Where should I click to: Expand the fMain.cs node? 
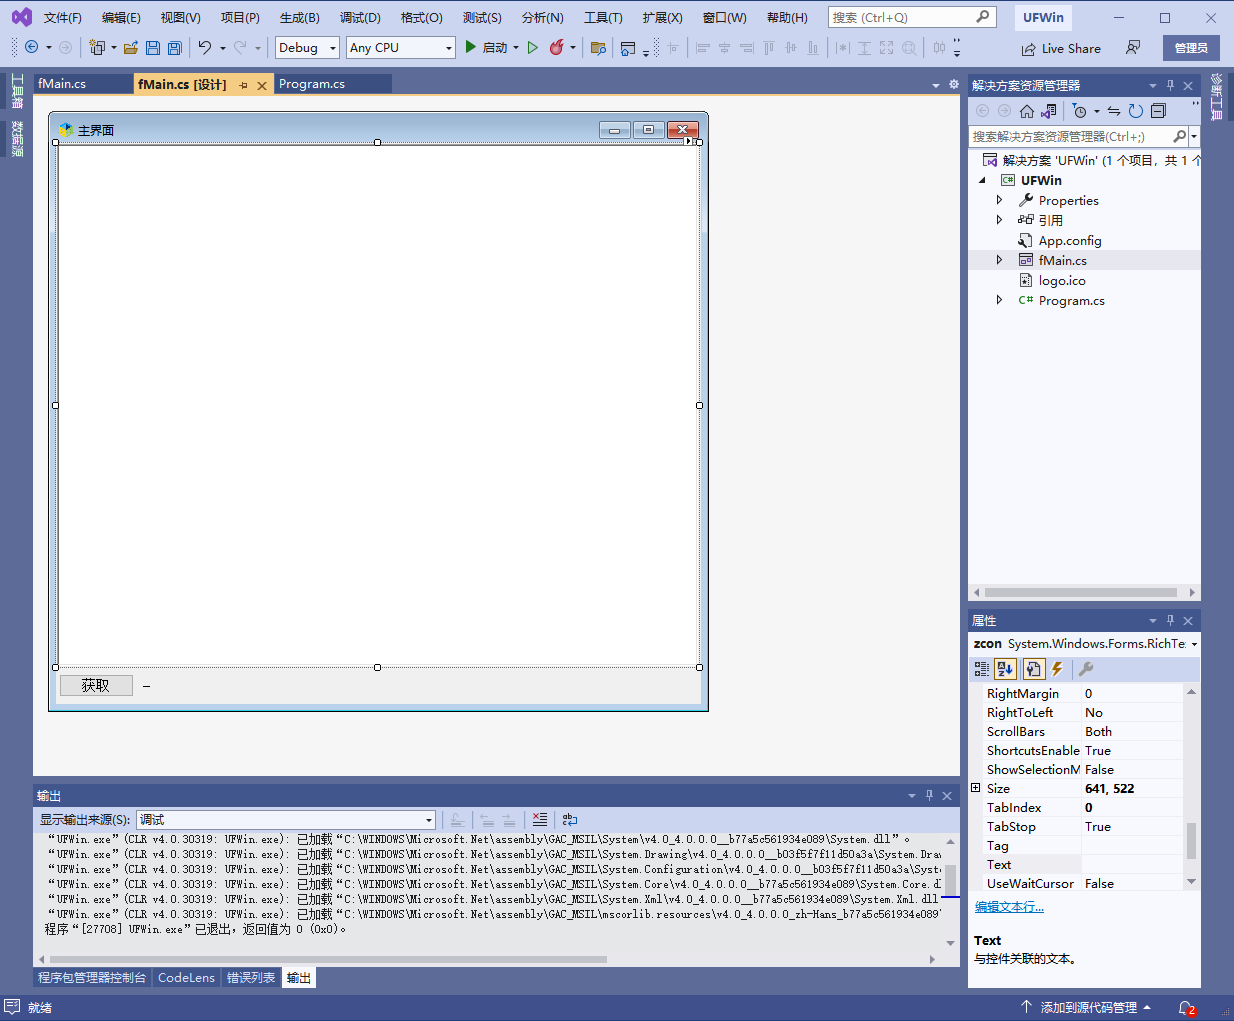pos(999,260)
